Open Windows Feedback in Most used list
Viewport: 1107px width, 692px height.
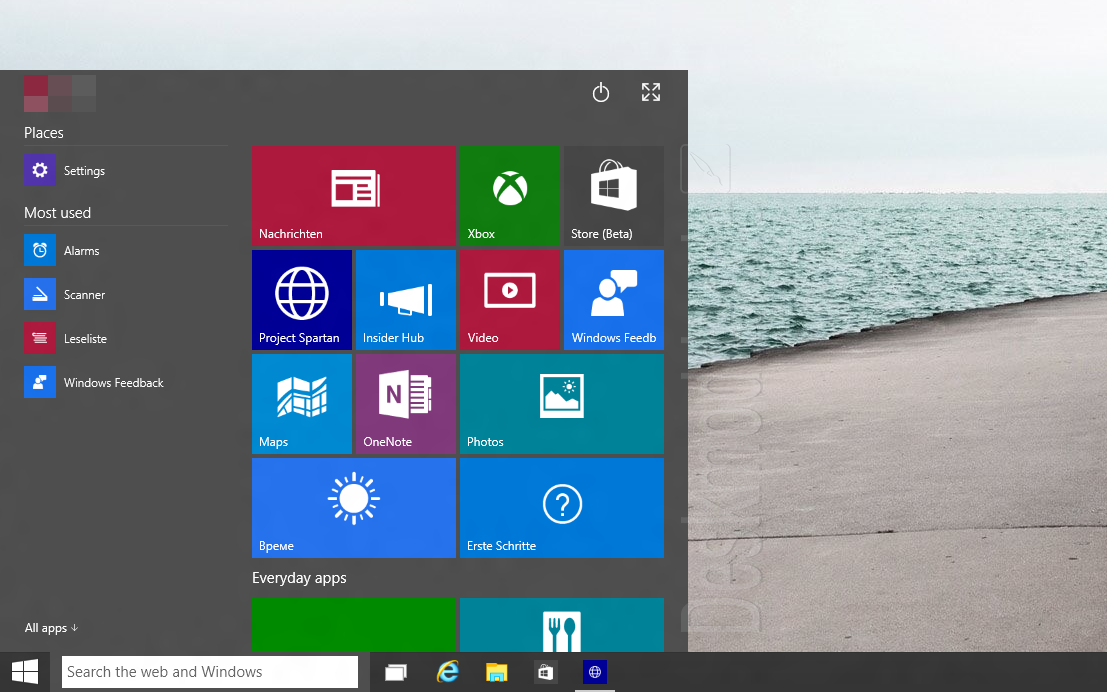click(126, 382)
